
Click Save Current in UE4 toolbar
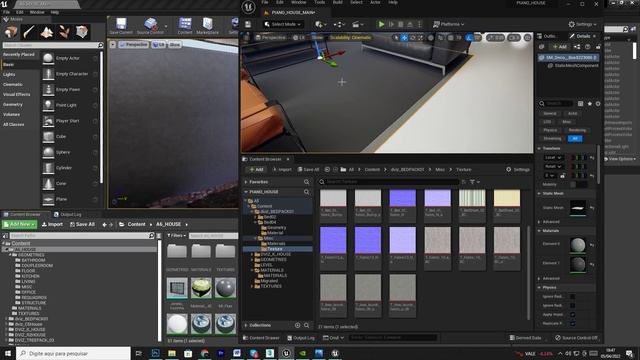click(121, 26)
